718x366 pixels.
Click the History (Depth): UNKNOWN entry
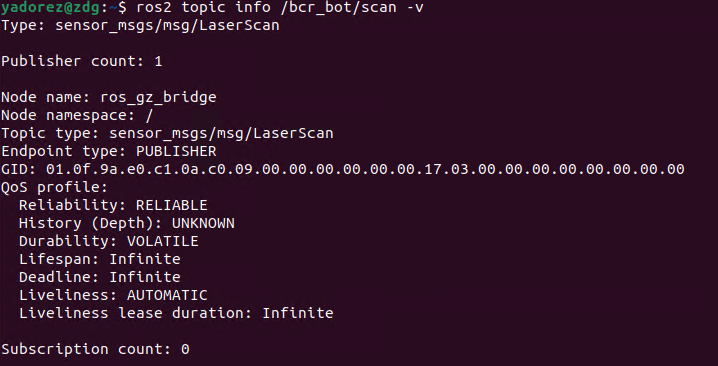[127, 223]
